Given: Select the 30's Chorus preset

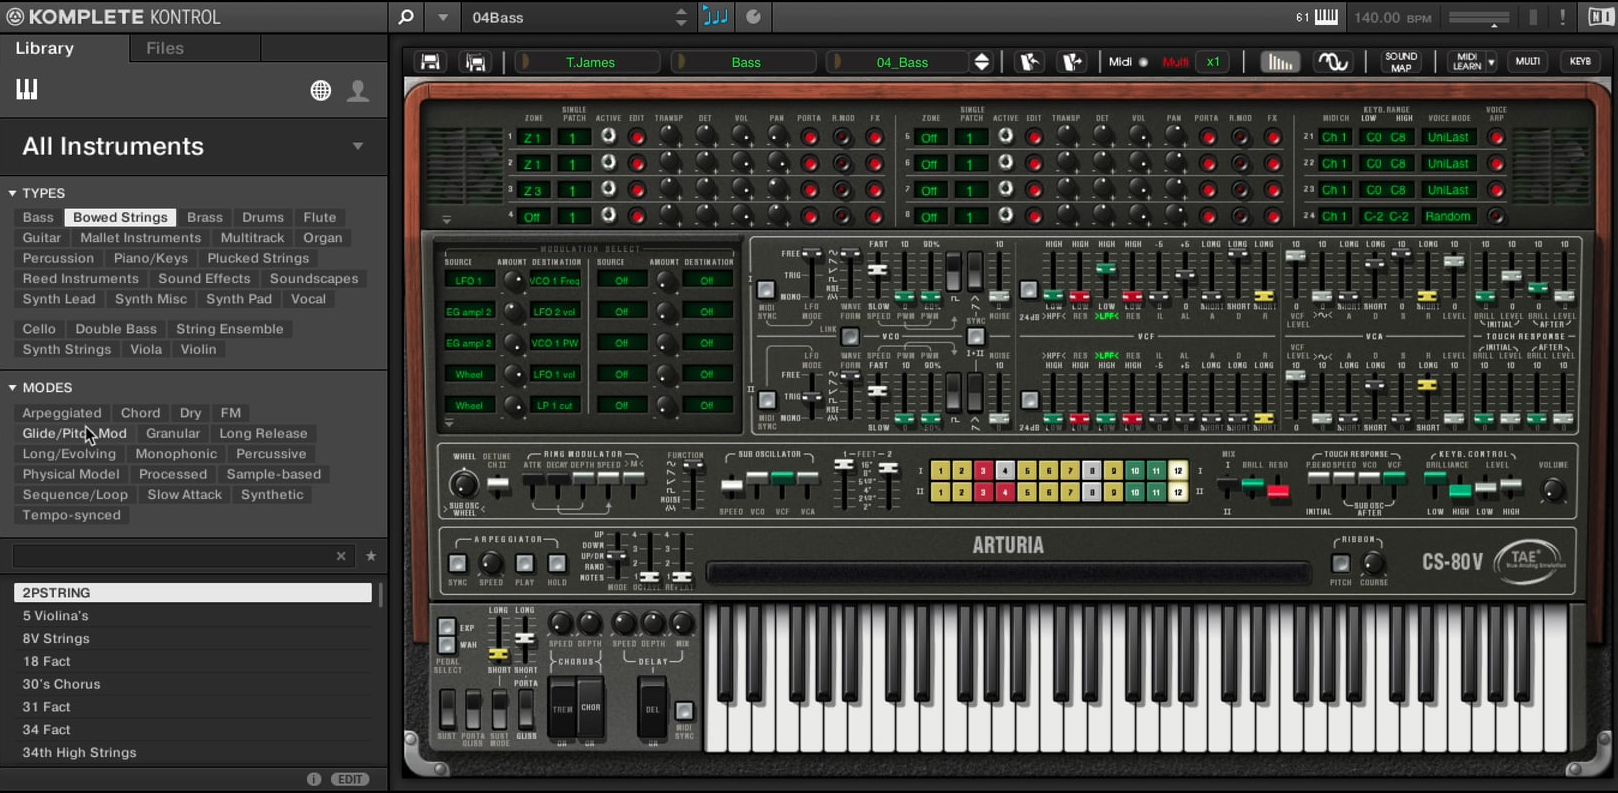Looking at the screenshot, I should coord(193,684).
